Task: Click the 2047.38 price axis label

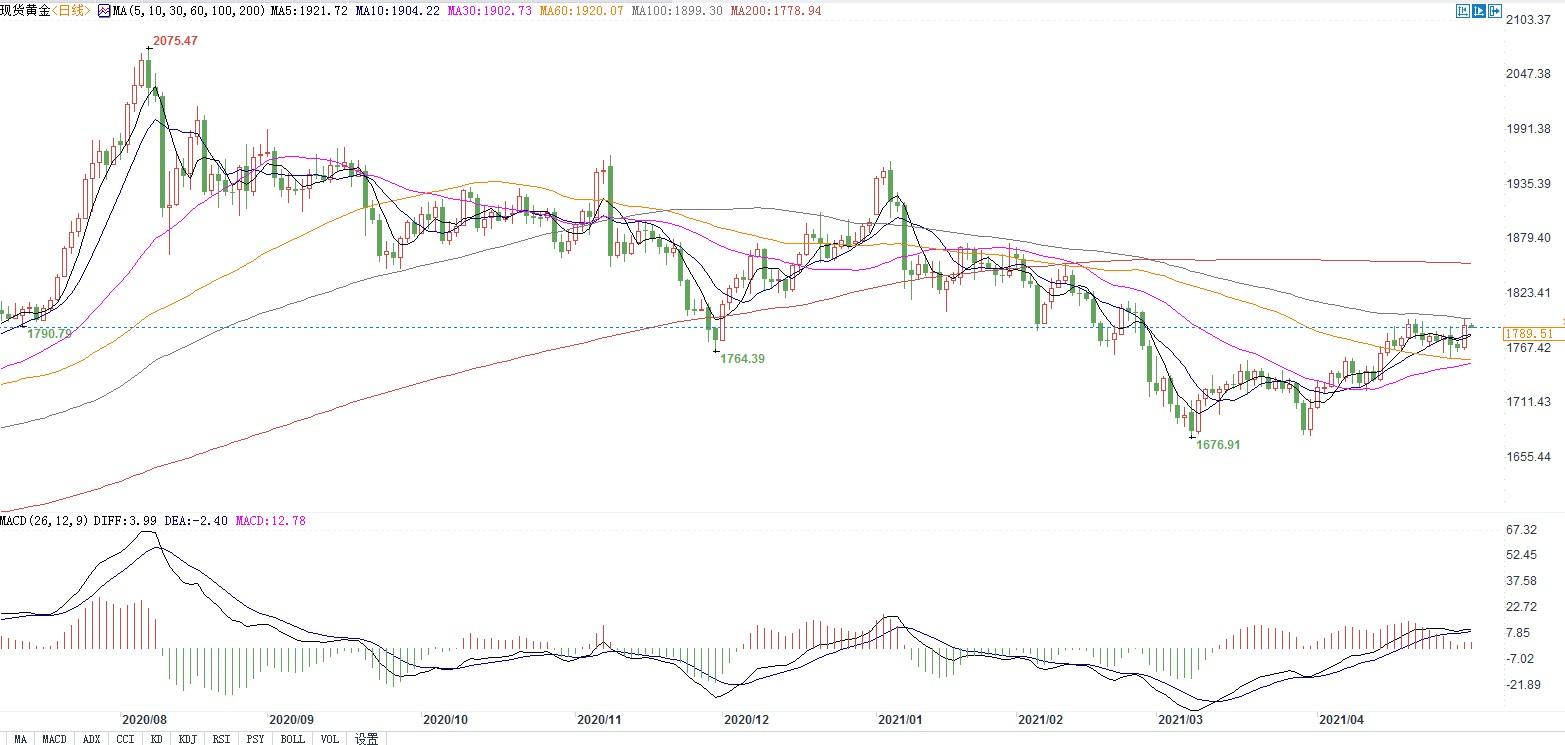Action: [1529, 75]
